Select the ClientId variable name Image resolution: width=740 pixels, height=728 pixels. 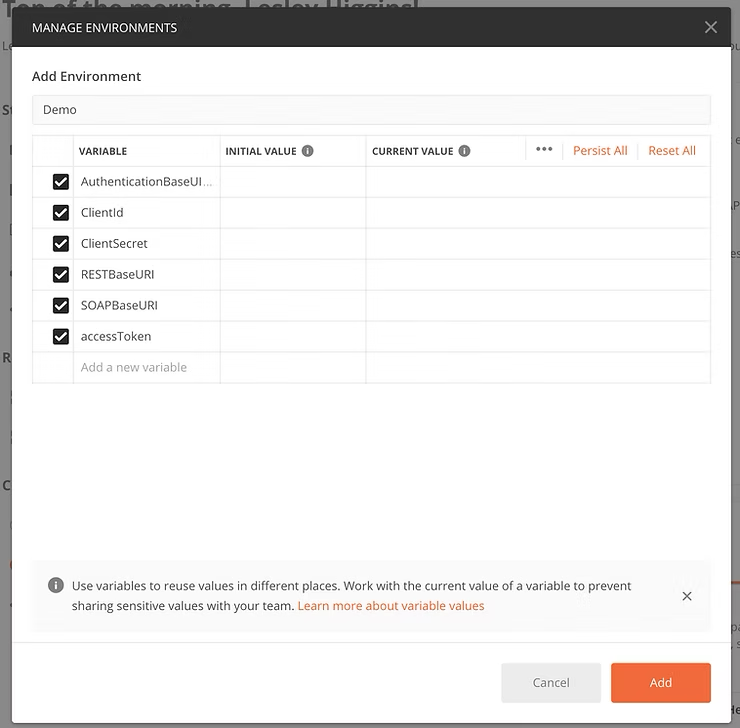pos(102,213)
